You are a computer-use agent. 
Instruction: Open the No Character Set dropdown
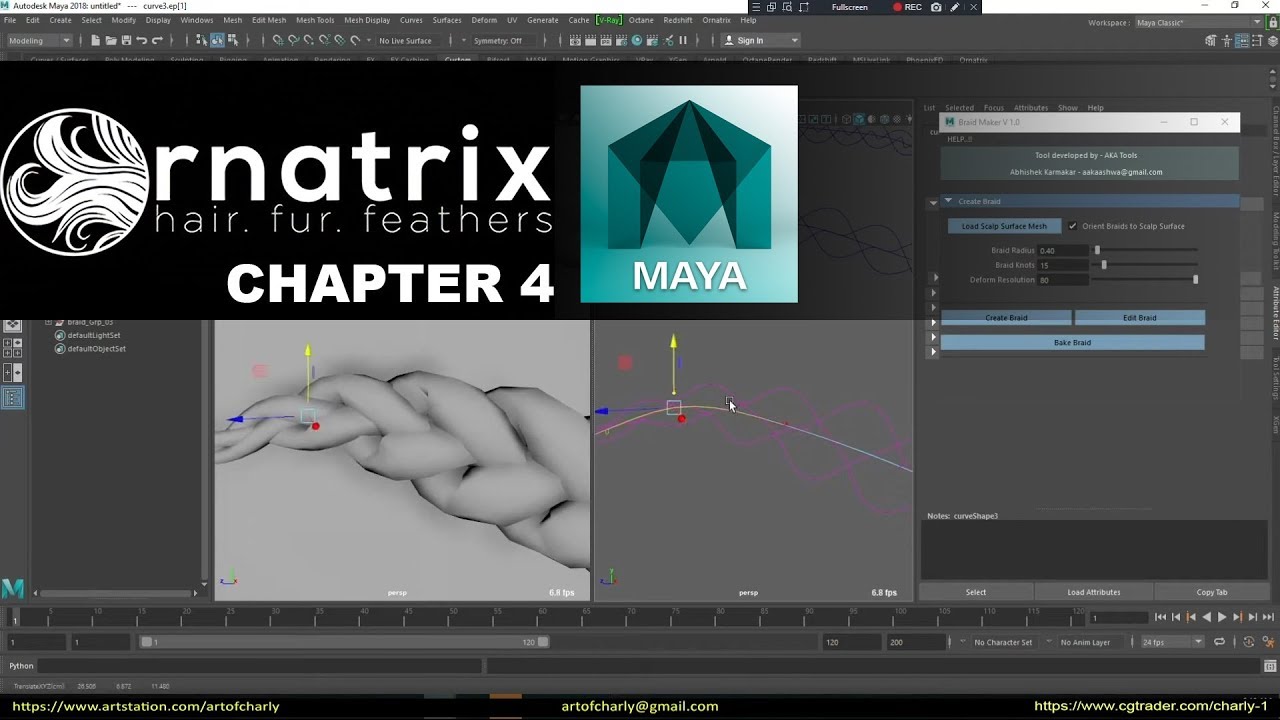pyautogui.click(x=1003, y=642)
